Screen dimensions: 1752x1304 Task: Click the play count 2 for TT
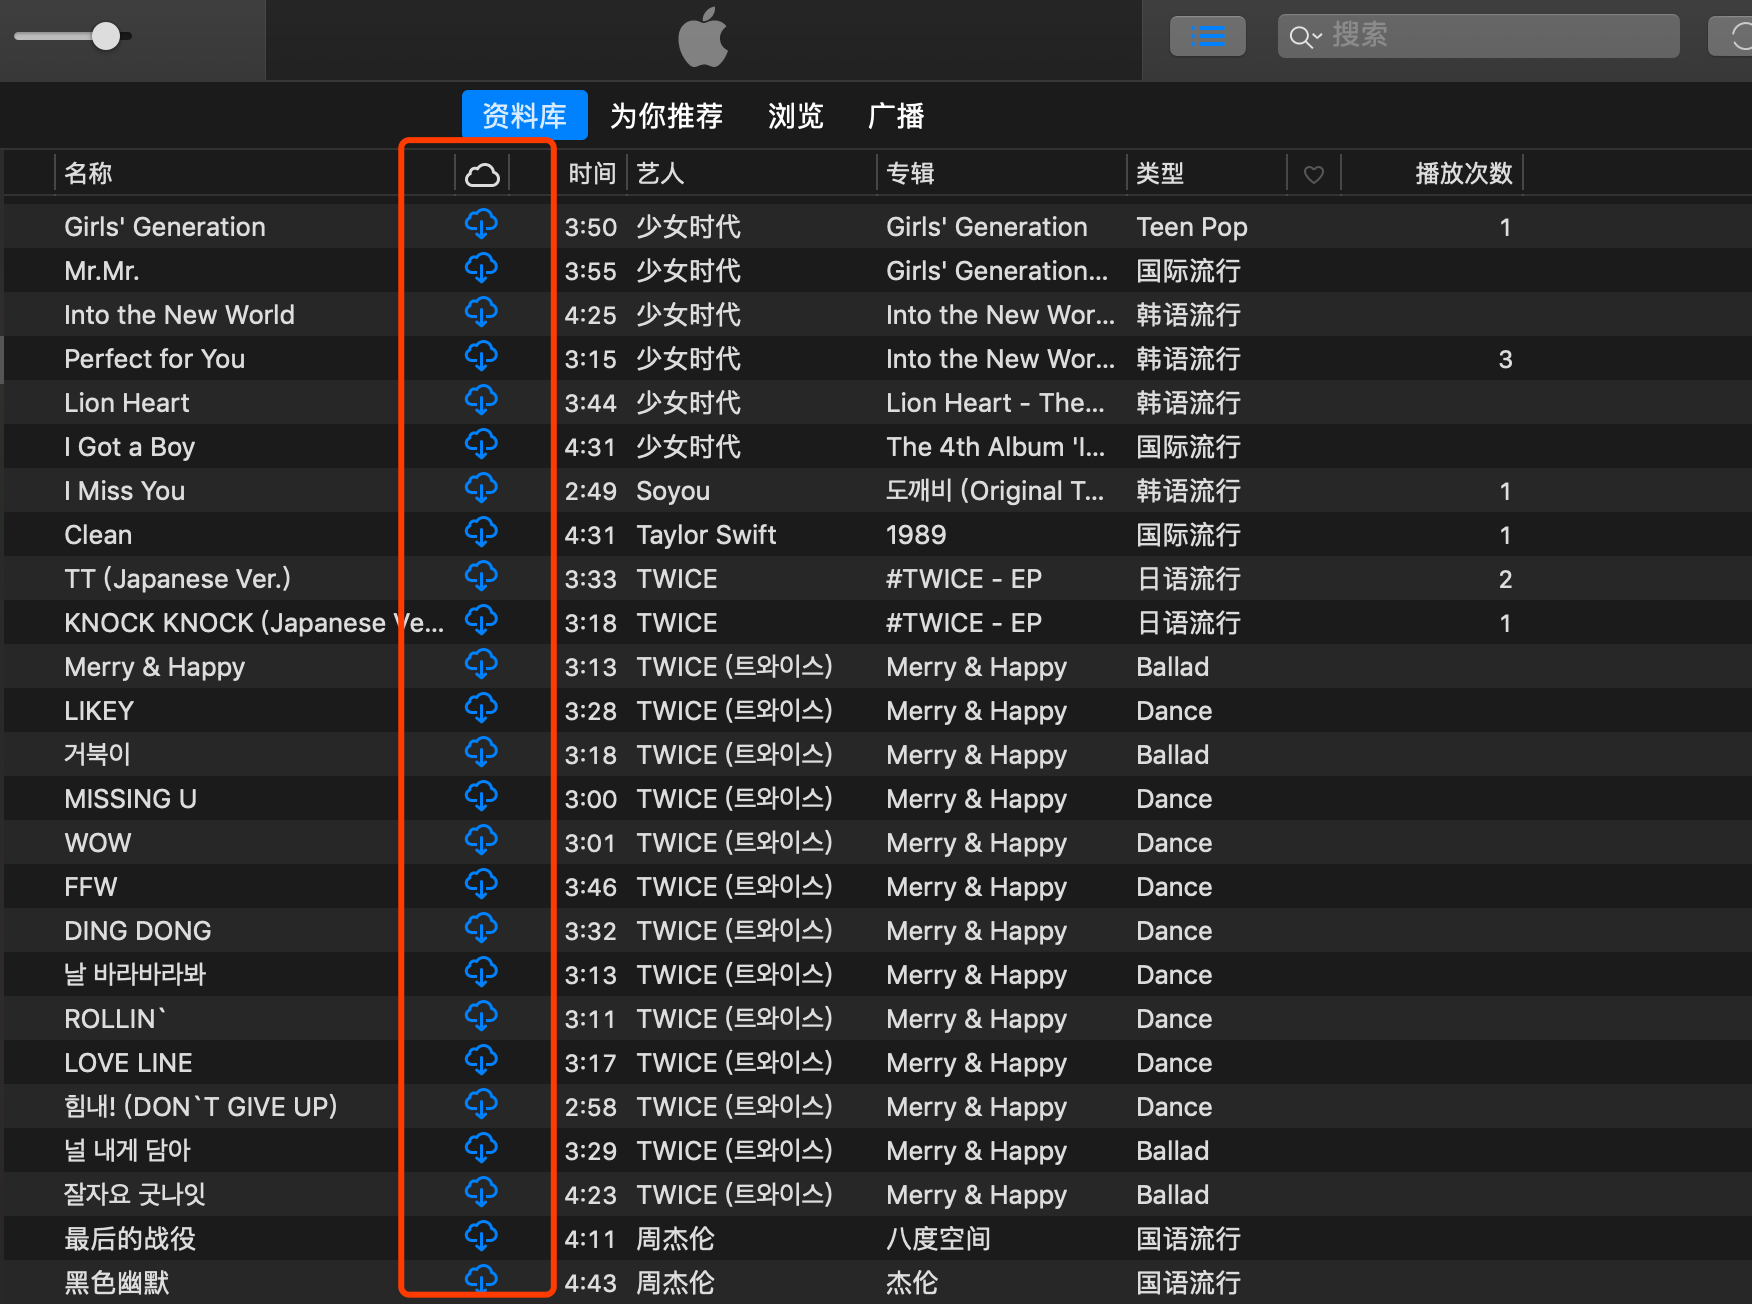click(x=1505, y=579)
